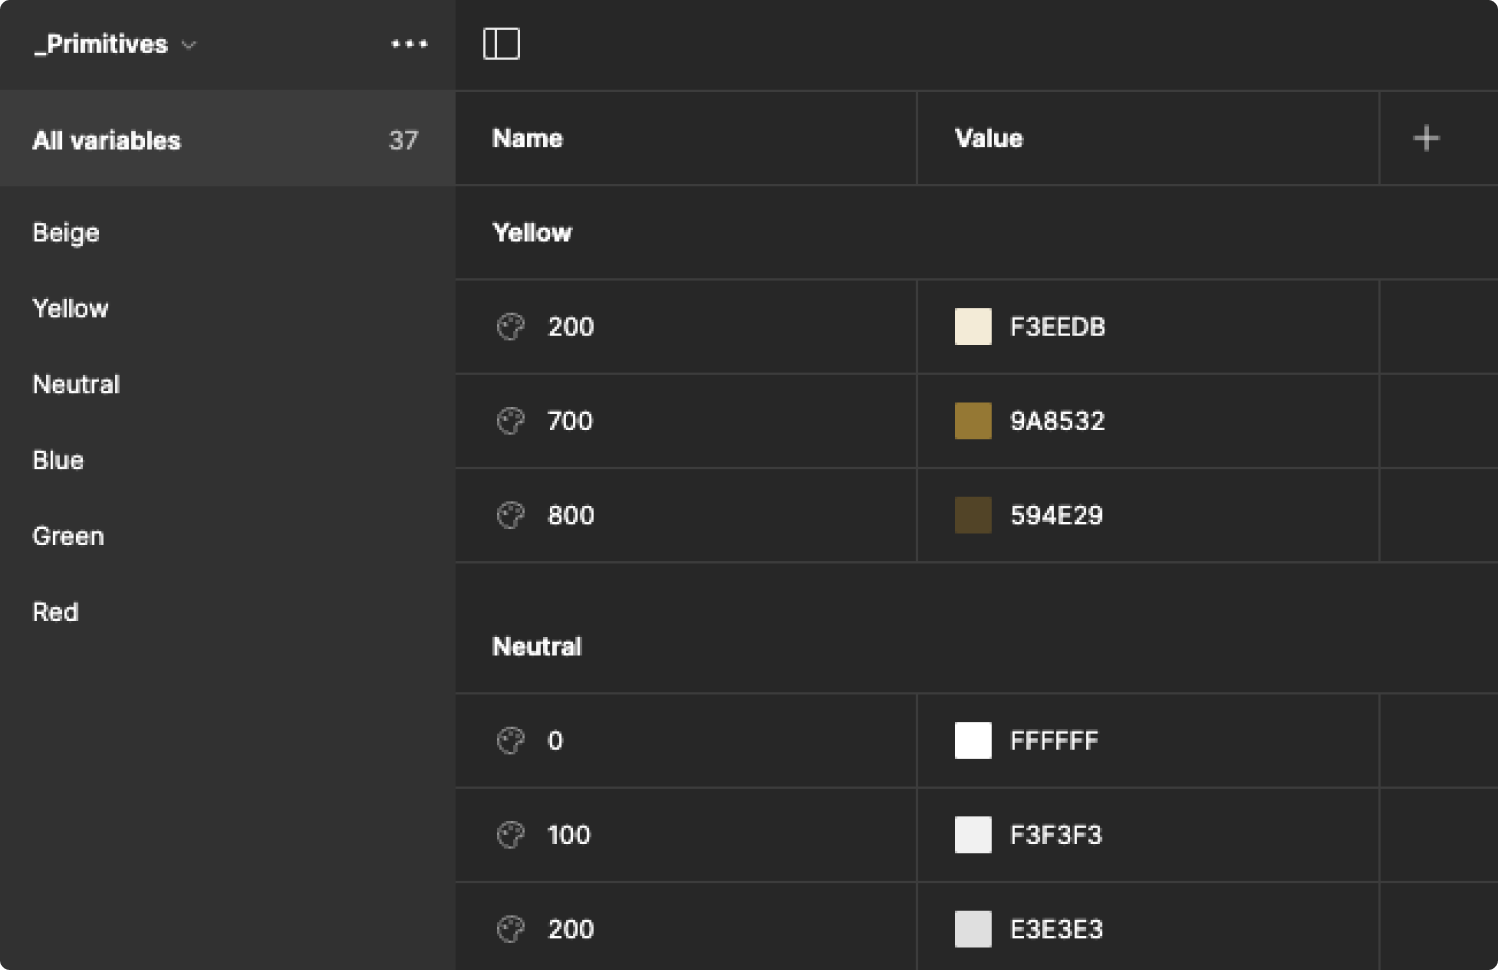Open the three-dots options menu
The width and height of the screenshot is (1498, 970).
coord(409,44)
